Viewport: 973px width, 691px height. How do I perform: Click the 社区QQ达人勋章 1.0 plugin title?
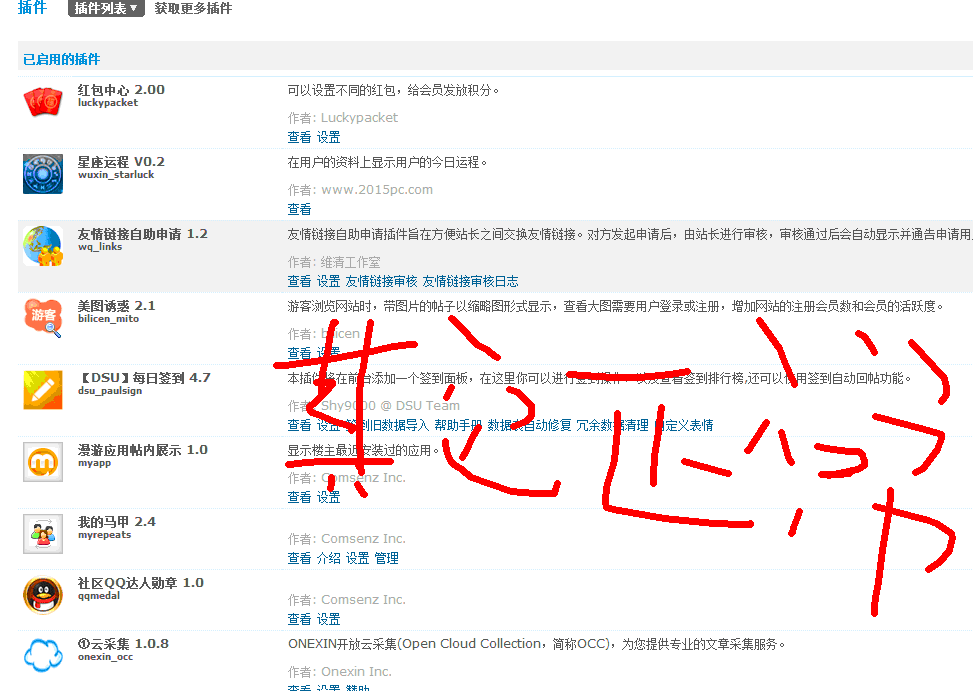[x=141, y=583]
